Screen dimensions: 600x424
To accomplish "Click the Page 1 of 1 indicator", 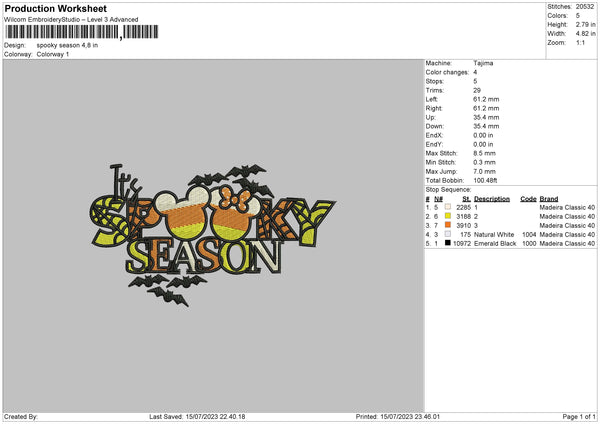I will pos(579,417).
